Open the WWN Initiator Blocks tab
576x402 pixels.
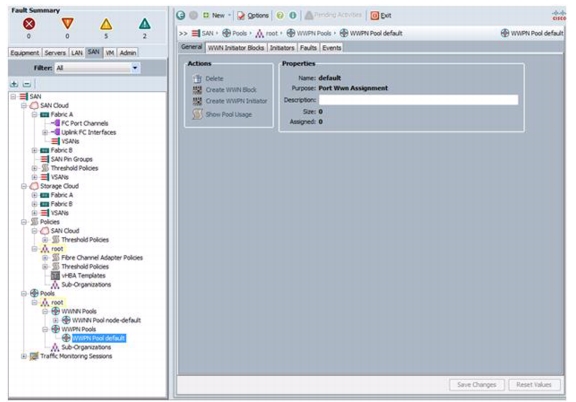[236, 48]
